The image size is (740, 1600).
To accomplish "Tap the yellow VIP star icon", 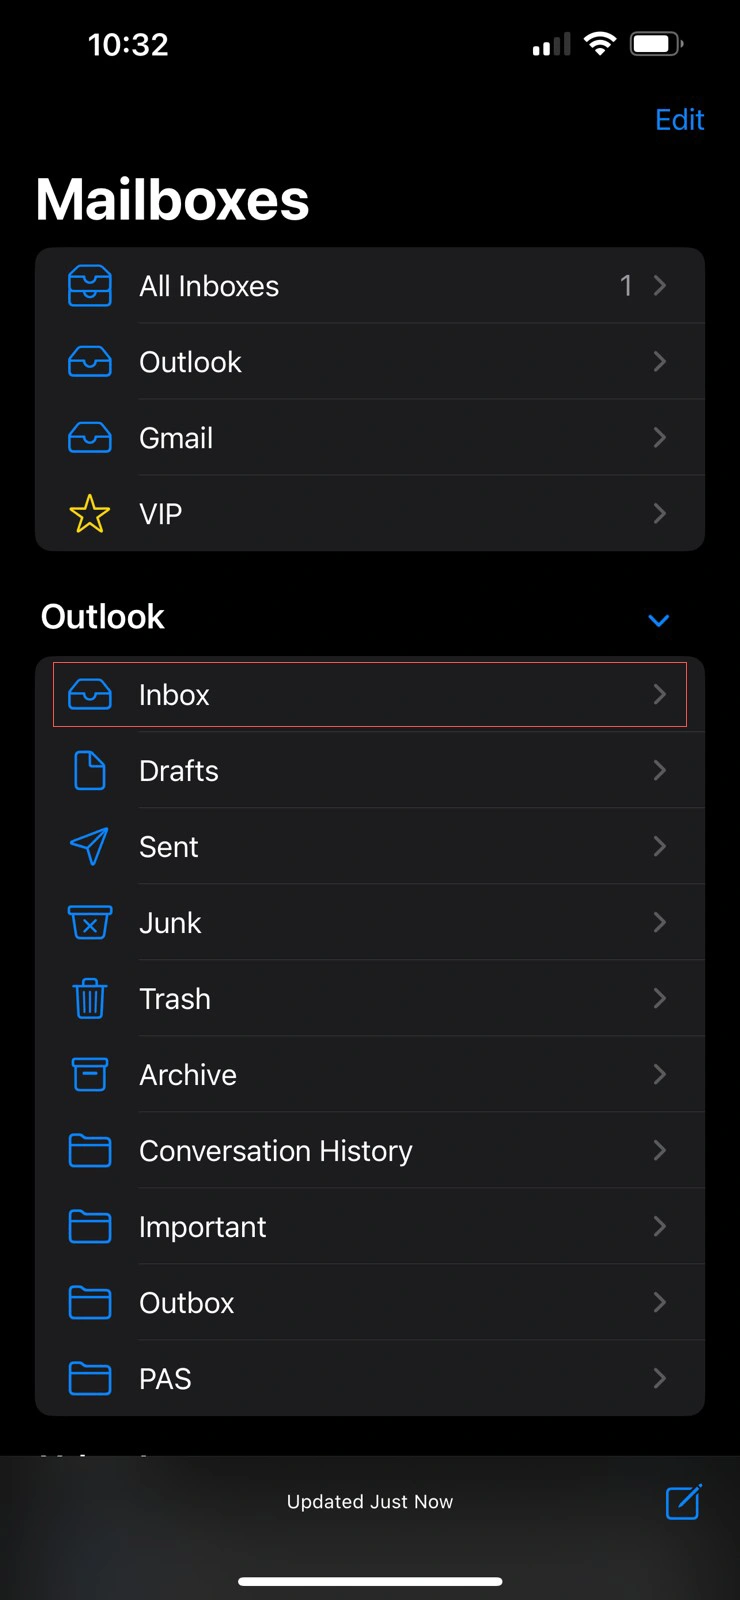I will point(90,514).
